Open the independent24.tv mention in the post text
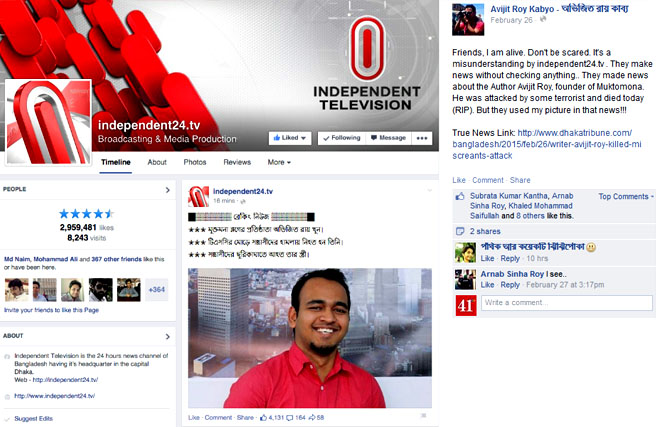This screenshot has width=660, height=427. [570, 64]
